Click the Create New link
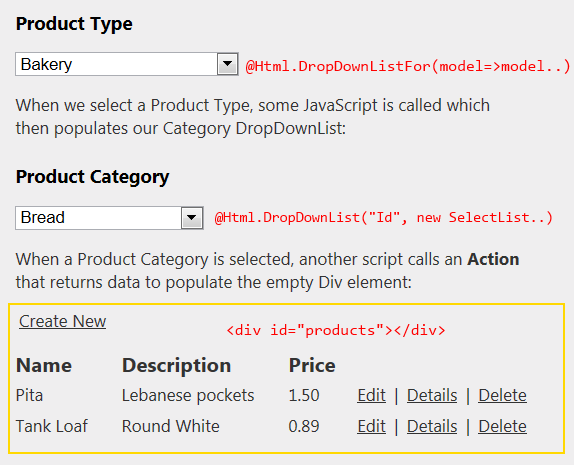 point(63,321)
